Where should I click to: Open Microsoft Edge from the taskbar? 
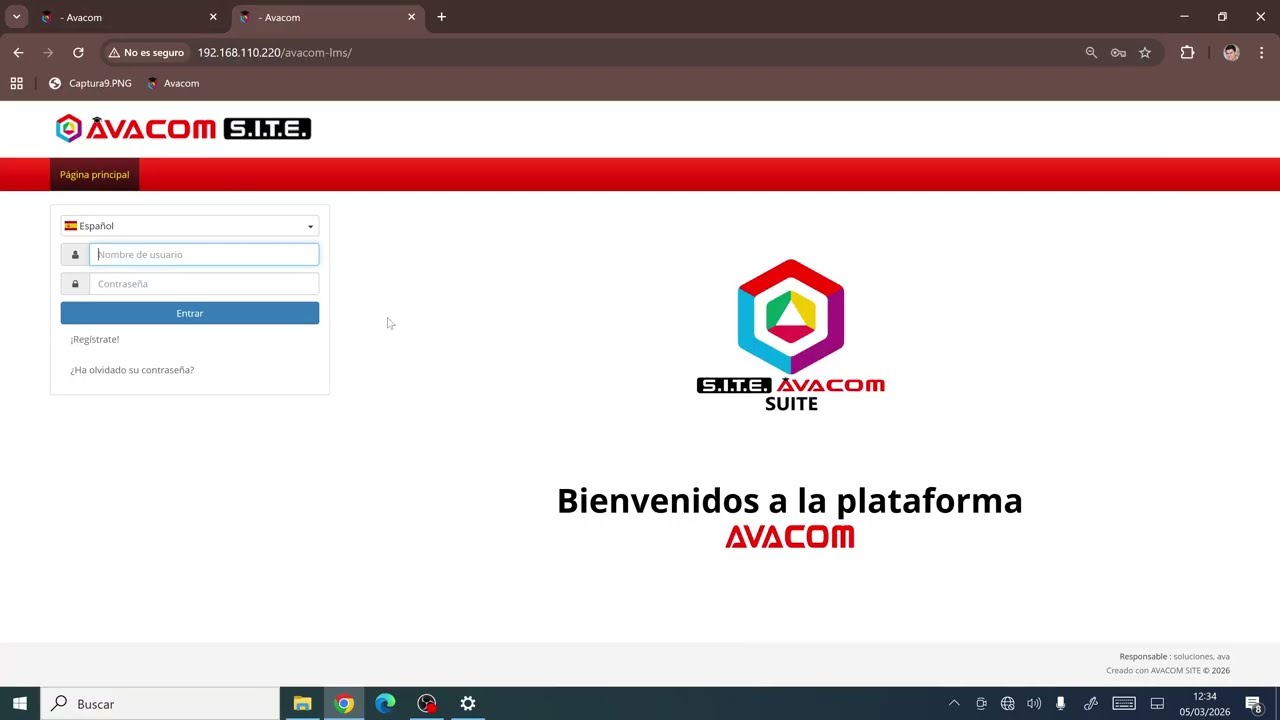click(x=385, y=704)
